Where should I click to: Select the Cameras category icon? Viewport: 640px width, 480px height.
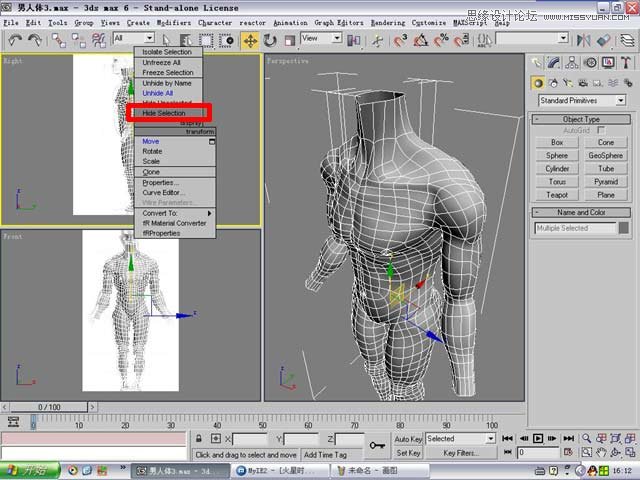coord(583,83)
